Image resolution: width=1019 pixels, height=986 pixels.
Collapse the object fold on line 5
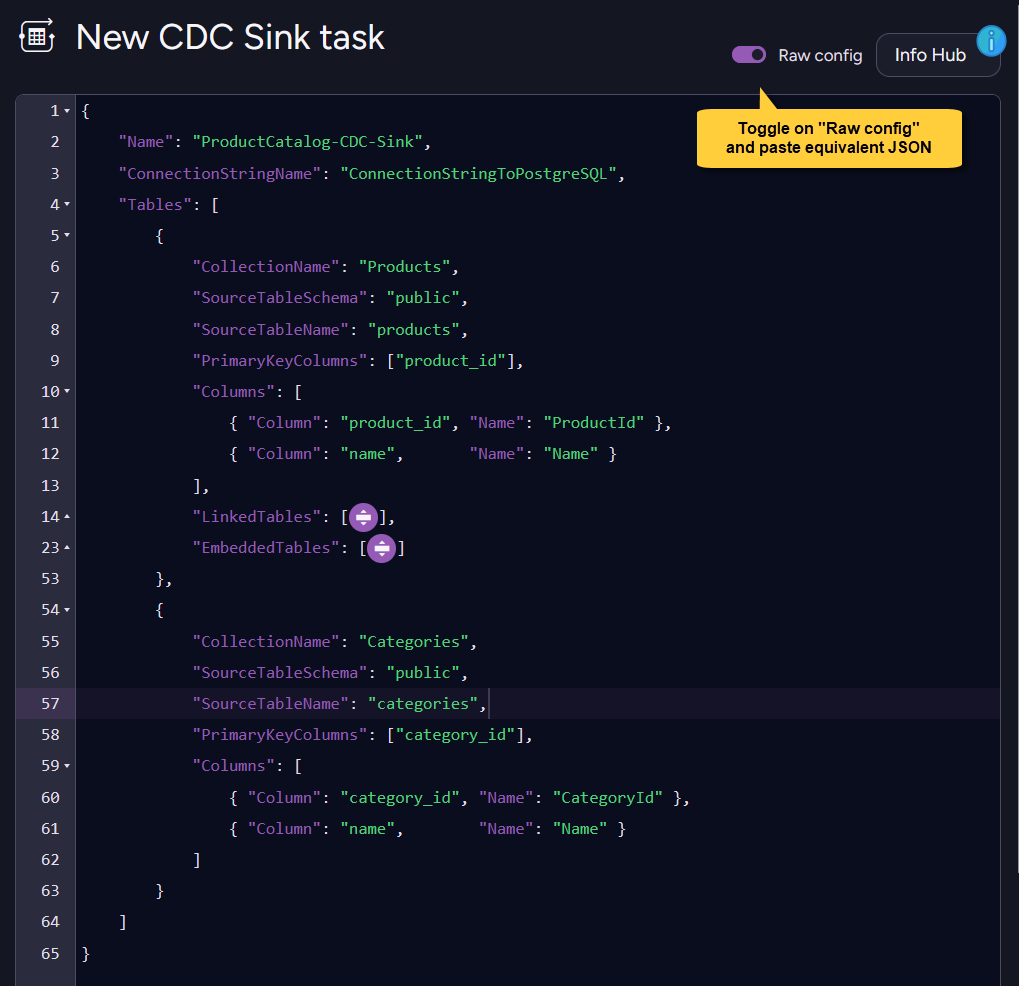click(67, 235)
